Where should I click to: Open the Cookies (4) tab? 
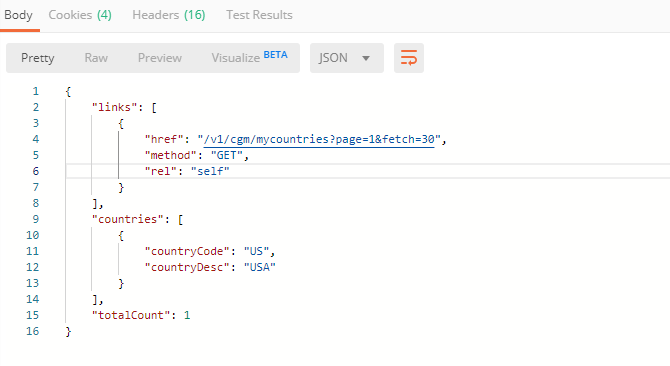[80, 15]
